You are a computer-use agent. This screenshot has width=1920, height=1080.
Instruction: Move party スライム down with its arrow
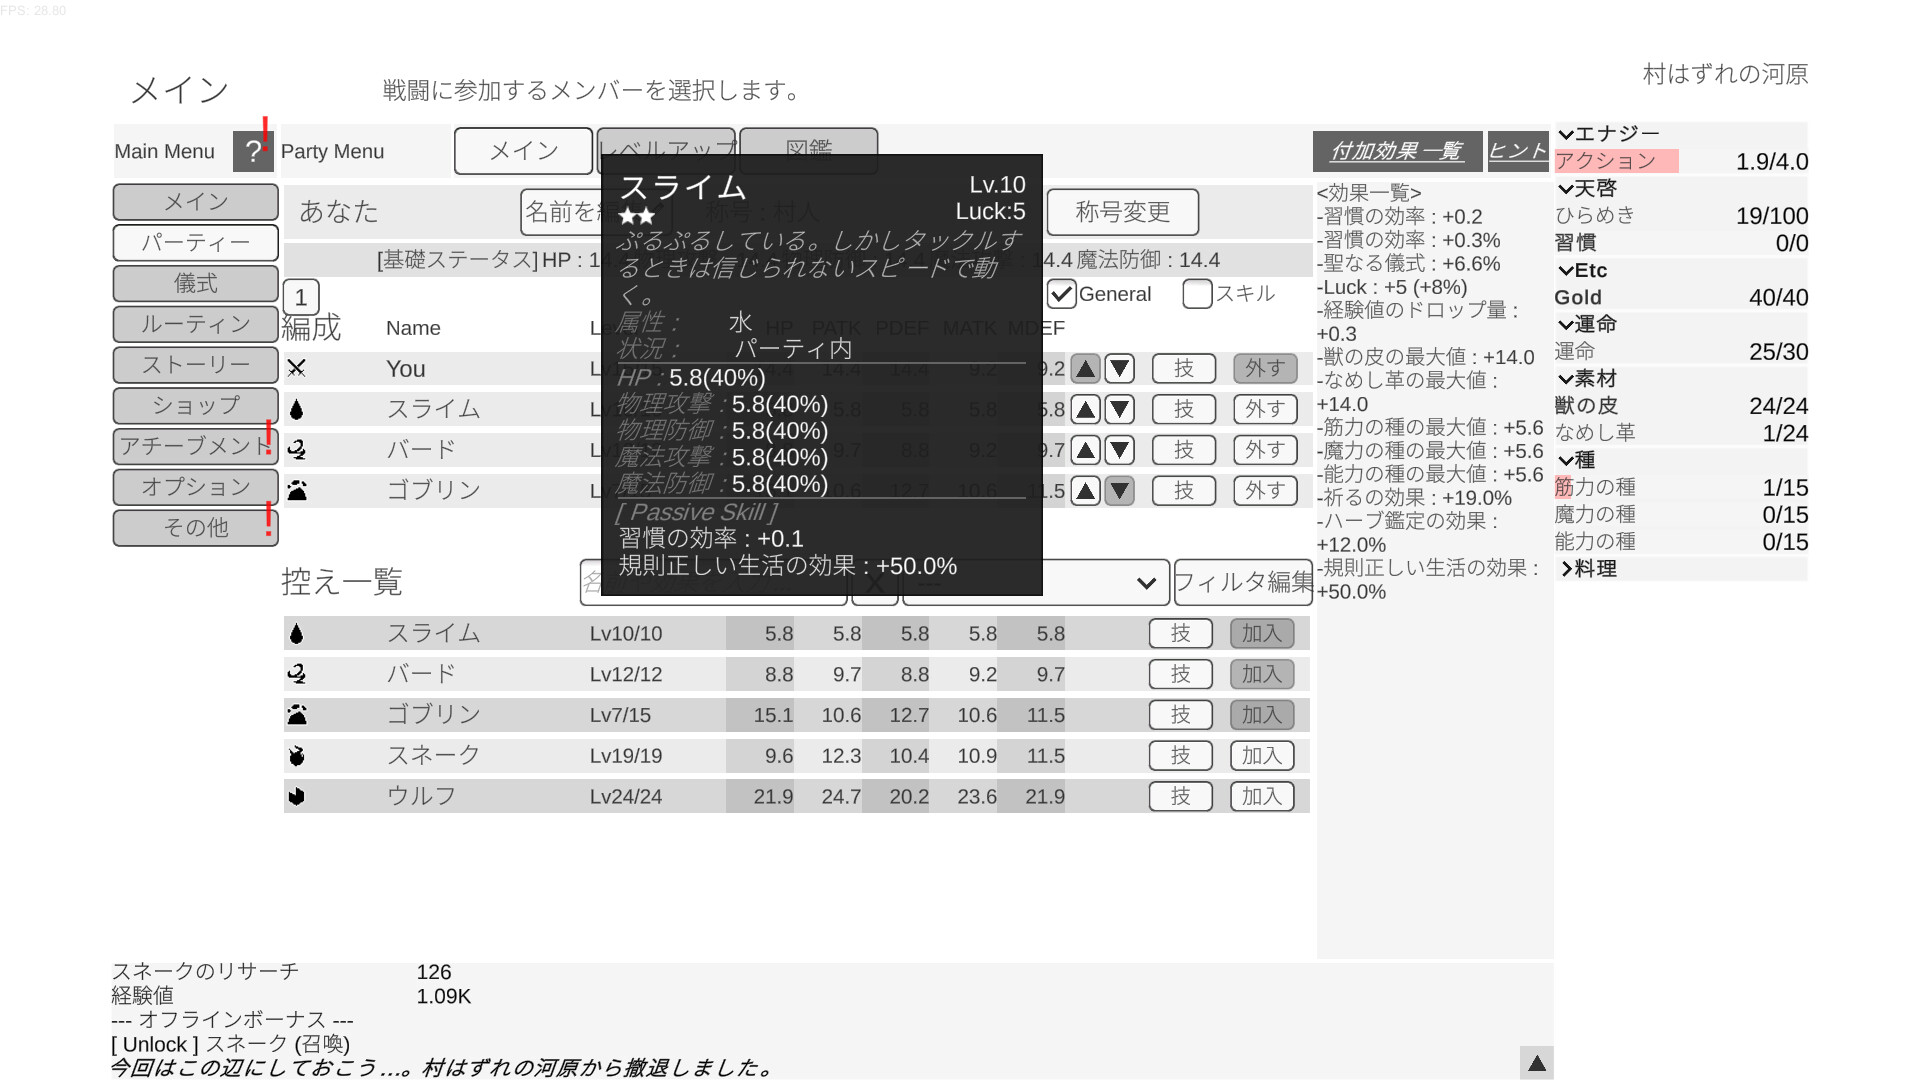(1119, 409)
